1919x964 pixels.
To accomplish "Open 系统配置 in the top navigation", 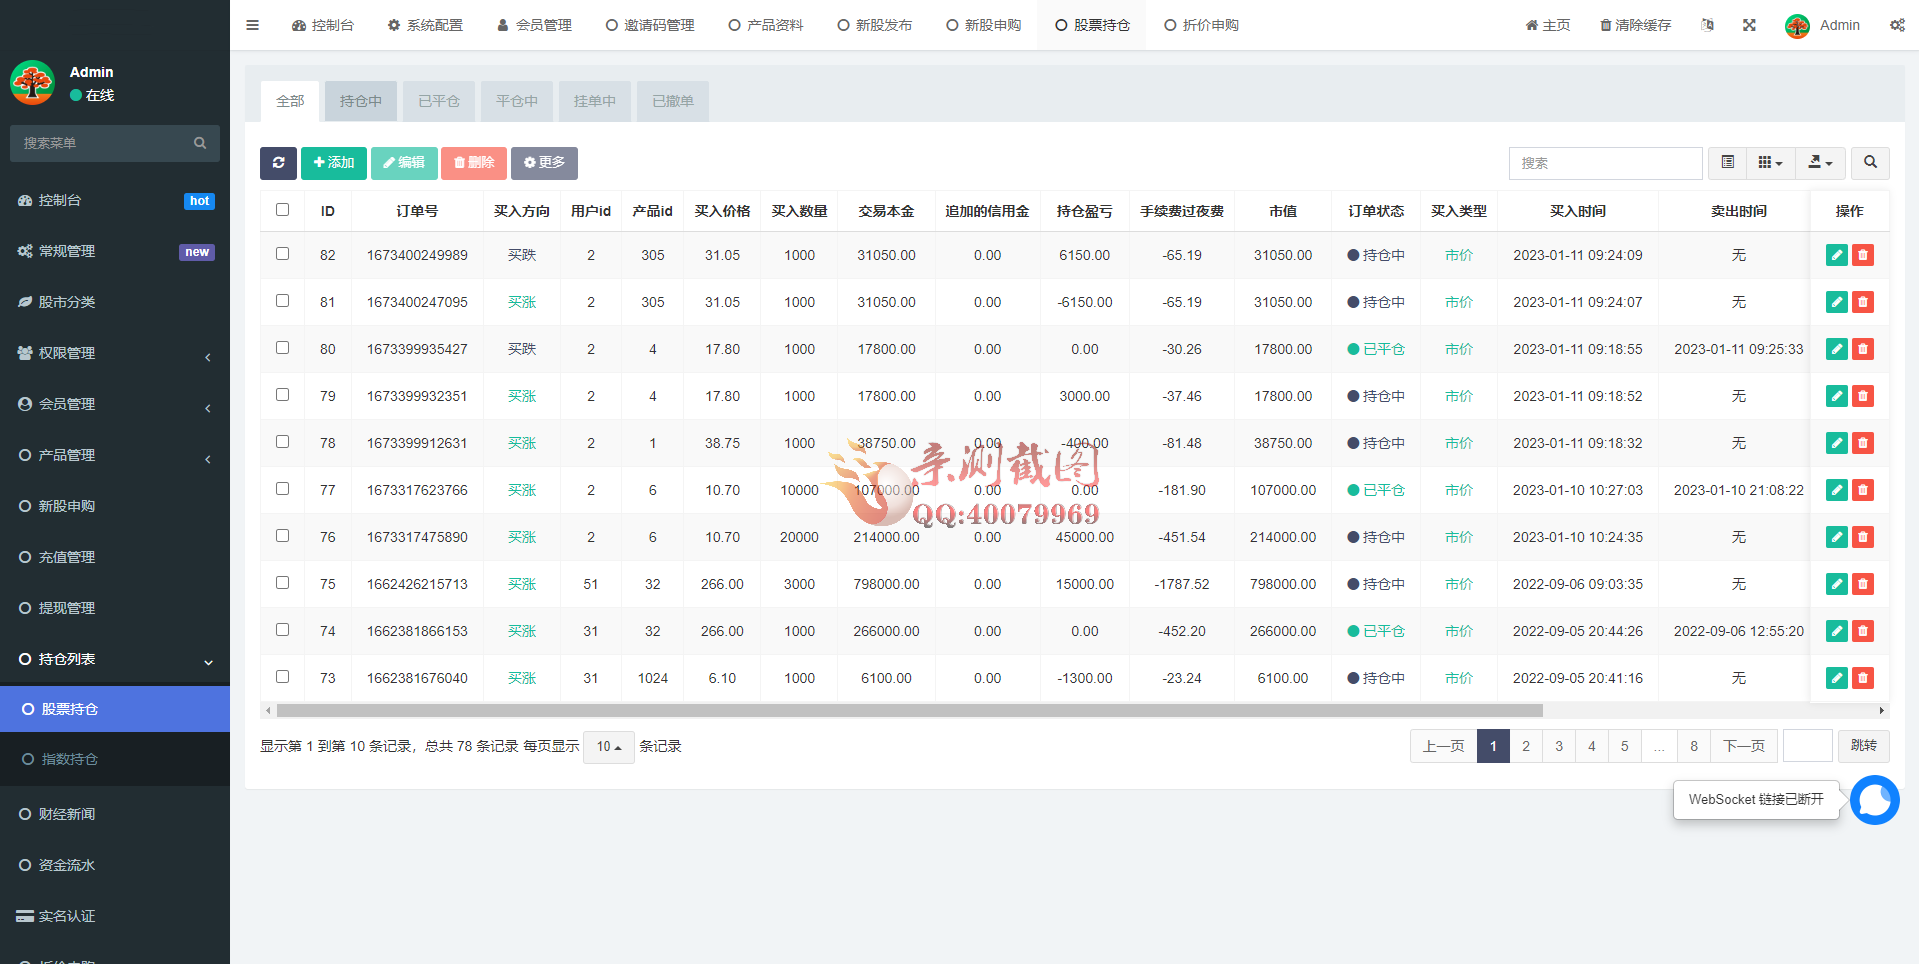I will (x=425, y=25).
